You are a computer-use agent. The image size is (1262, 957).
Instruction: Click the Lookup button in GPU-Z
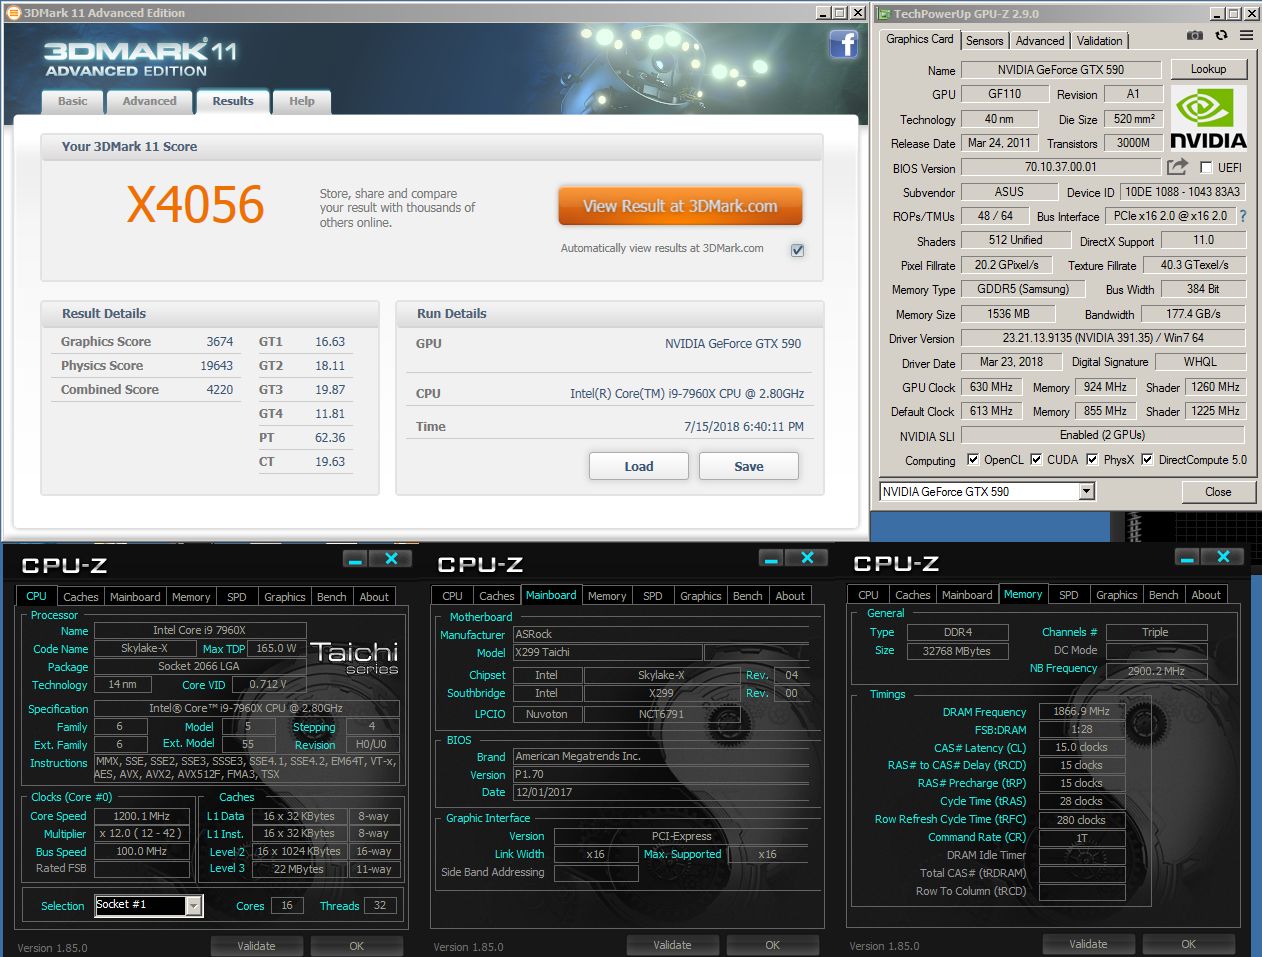tap(1208, 69)
